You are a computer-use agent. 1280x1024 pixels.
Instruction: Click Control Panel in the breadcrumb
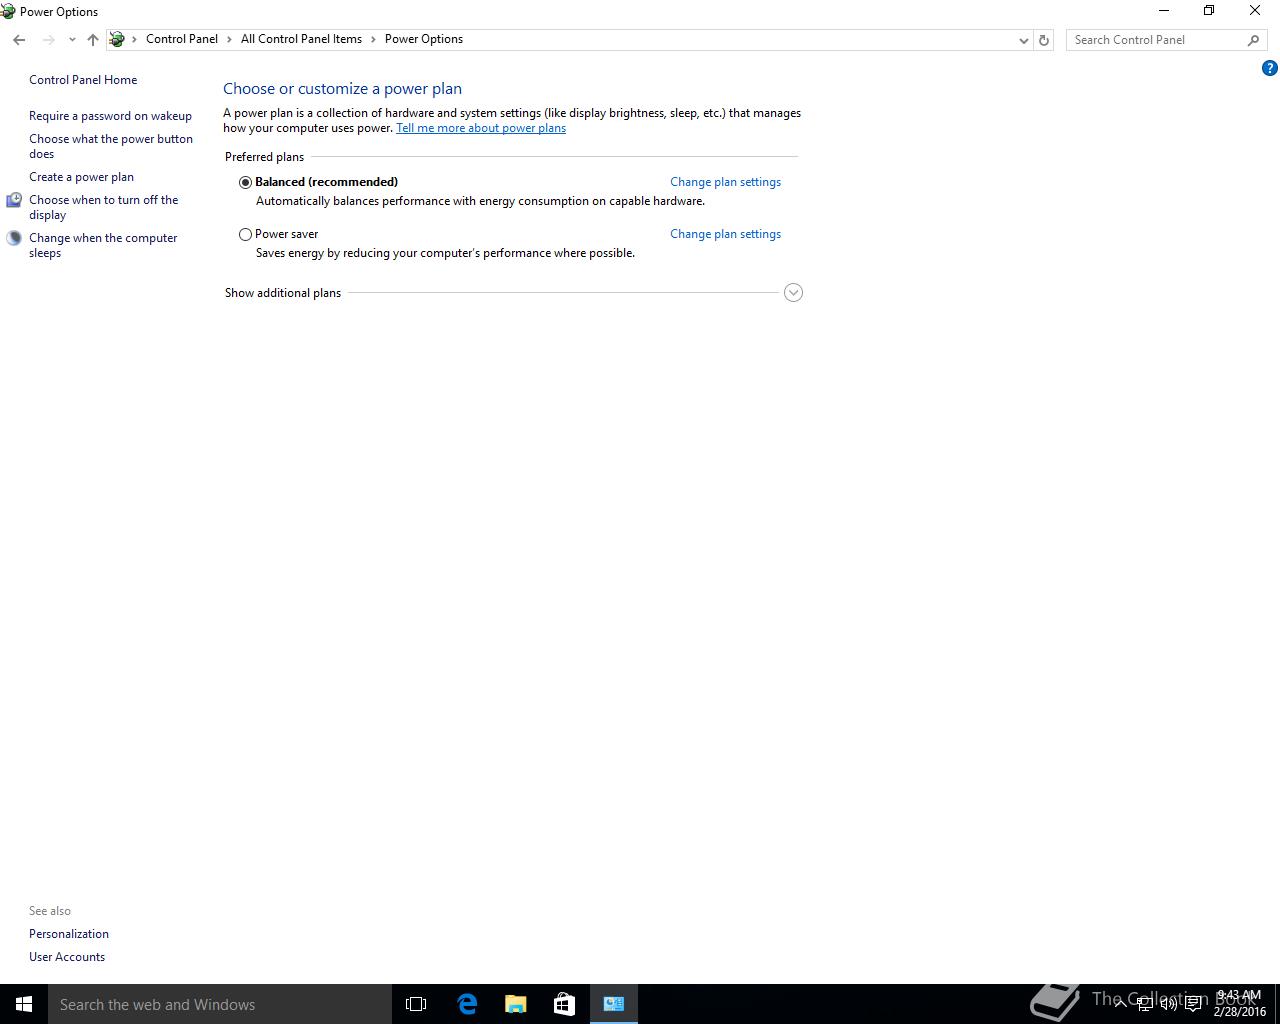click(182, 39)
